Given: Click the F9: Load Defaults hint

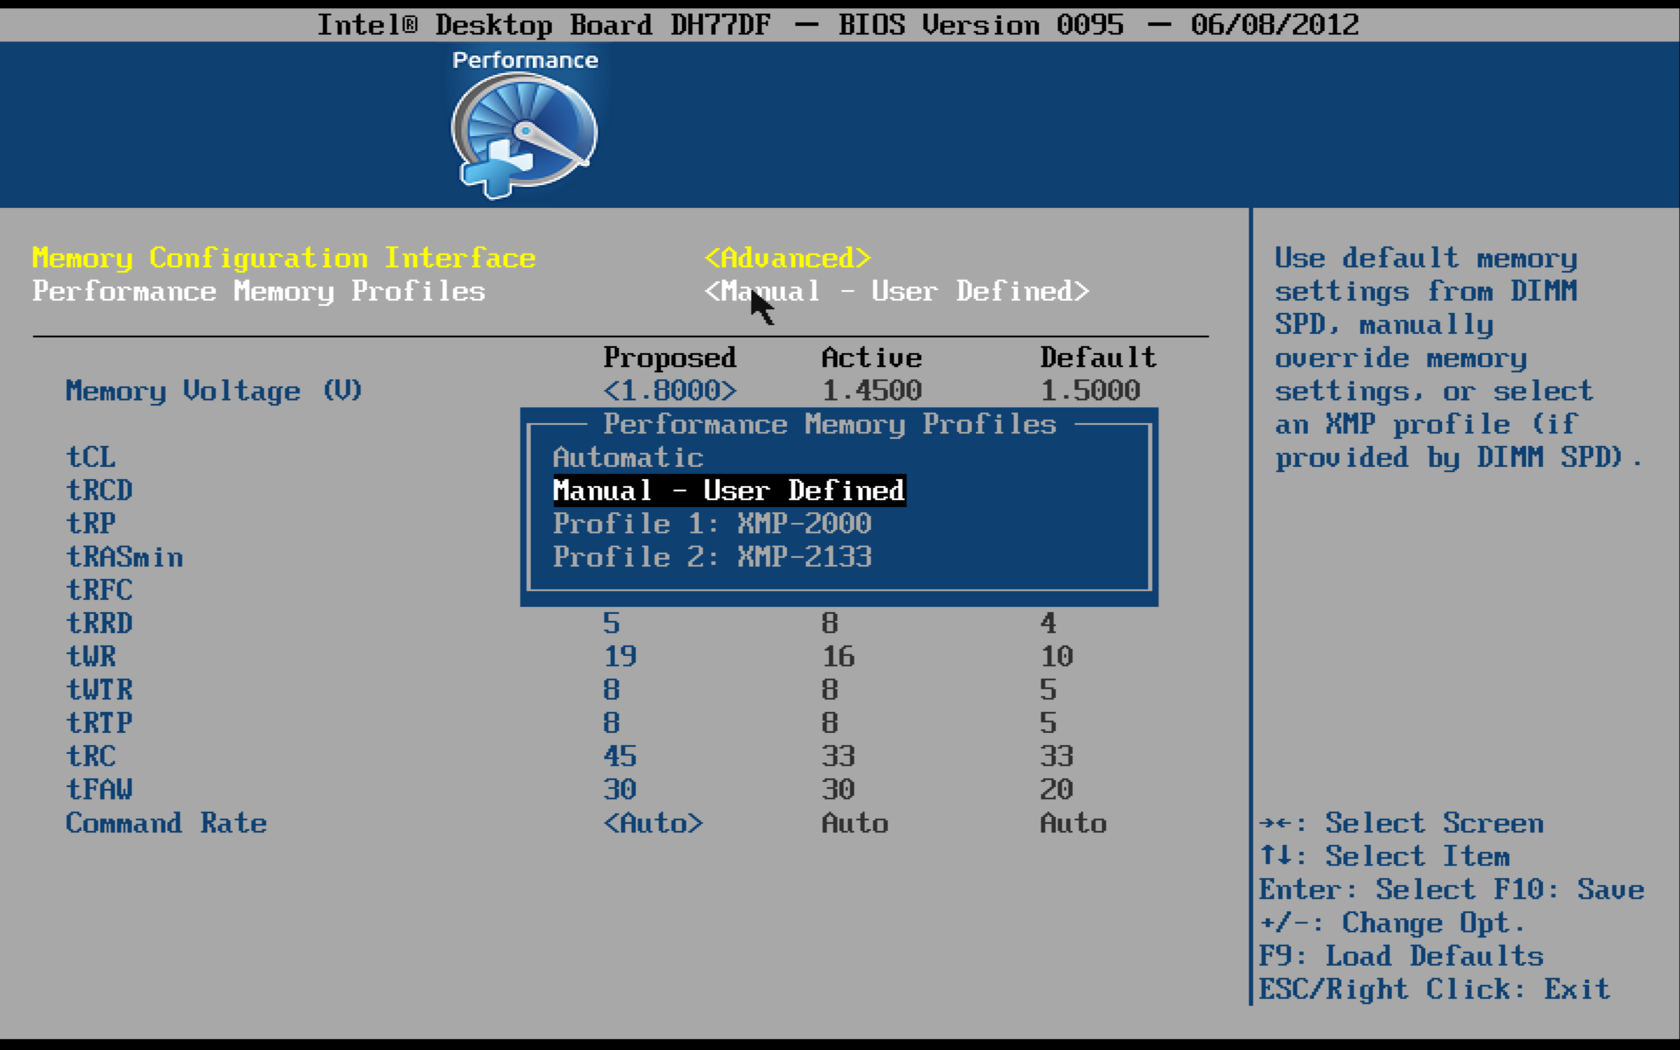Looking at the screenshot, I should tap(1401, 956).
